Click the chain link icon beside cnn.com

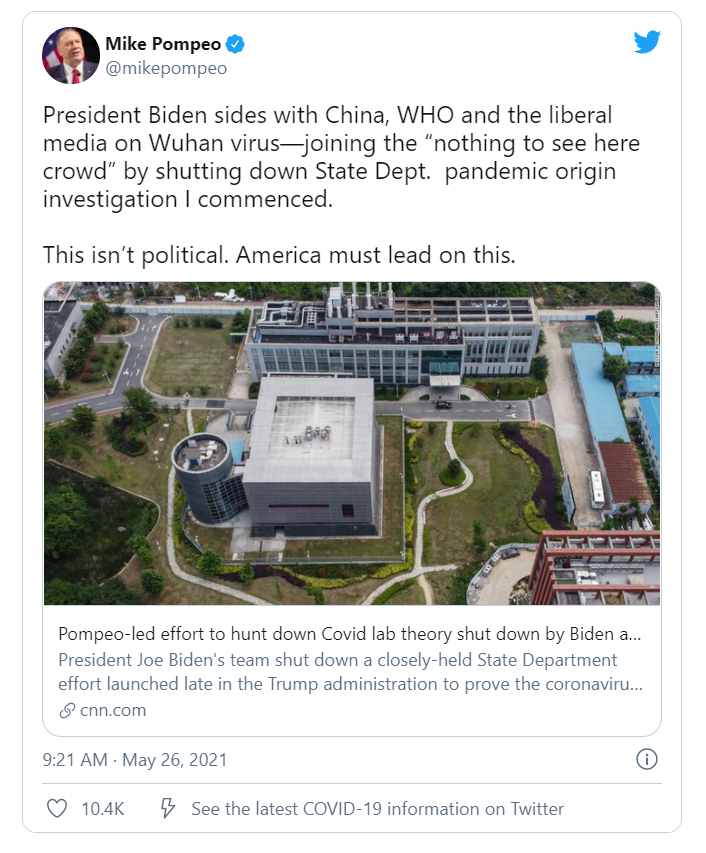(x=67, y=710)
